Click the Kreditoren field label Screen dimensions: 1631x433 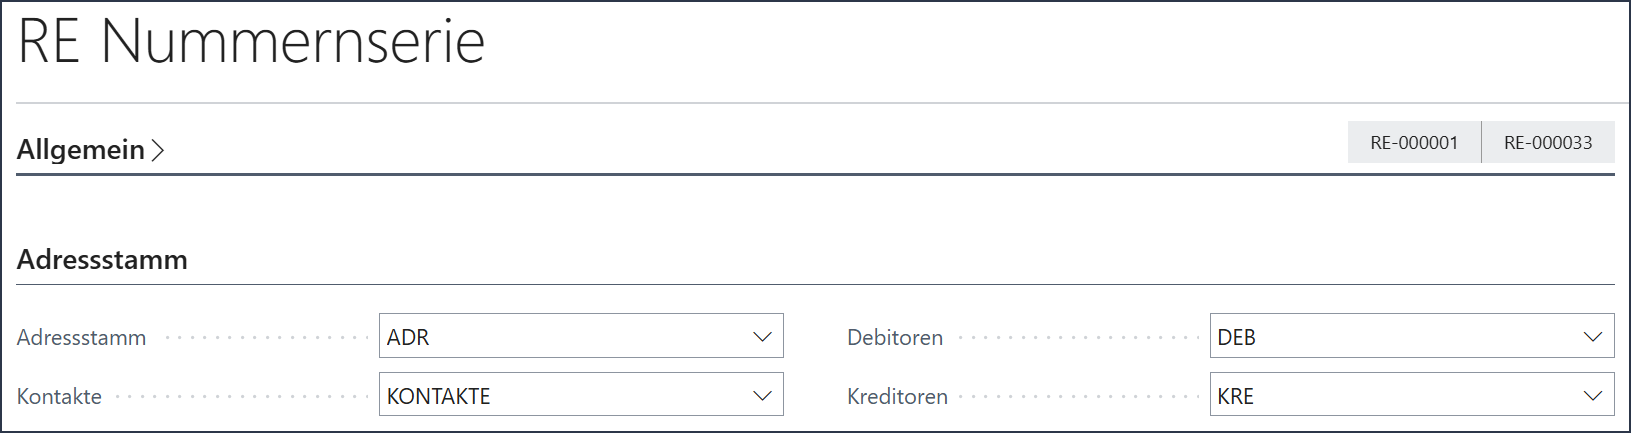coord(897,397)
